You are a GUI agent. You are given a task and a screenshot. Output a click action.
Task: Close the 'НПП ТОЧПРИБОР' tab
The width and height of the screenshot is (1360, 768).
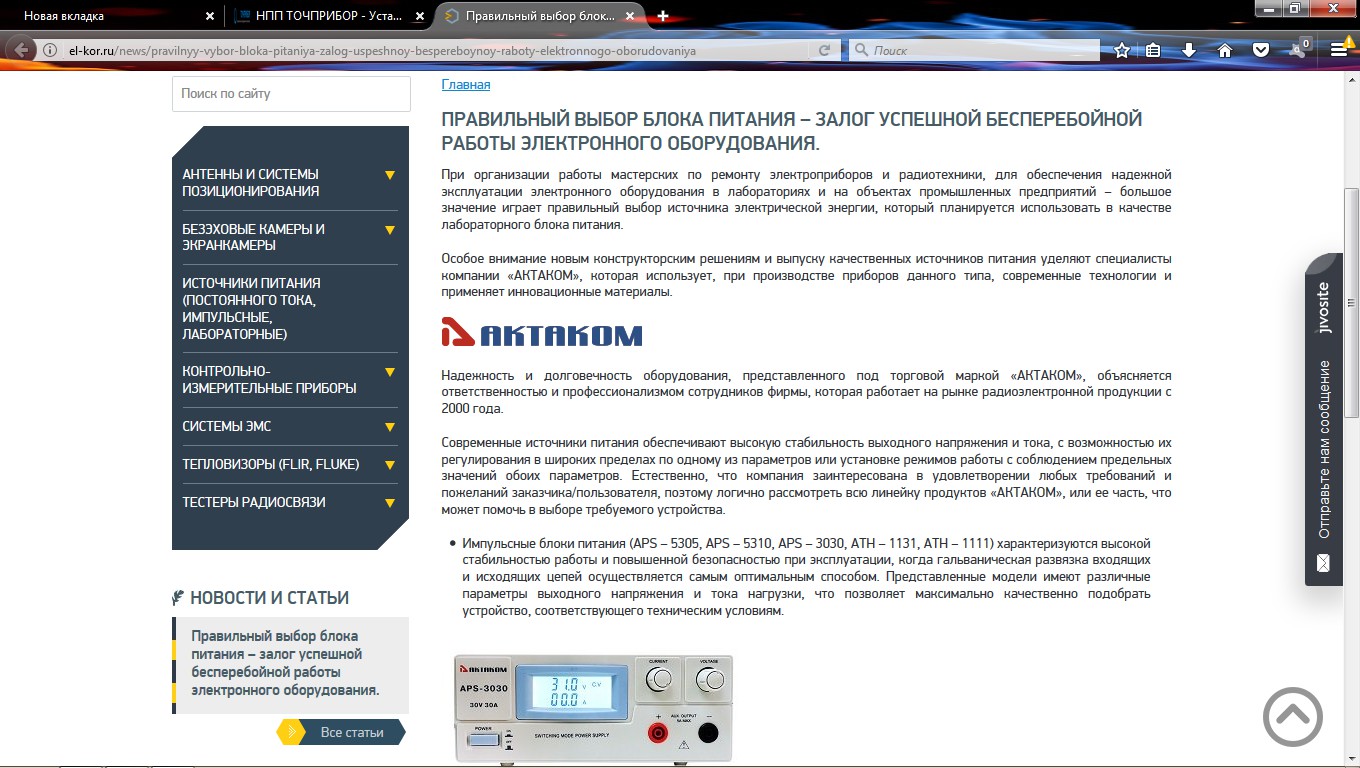click(x=421, y=16)
